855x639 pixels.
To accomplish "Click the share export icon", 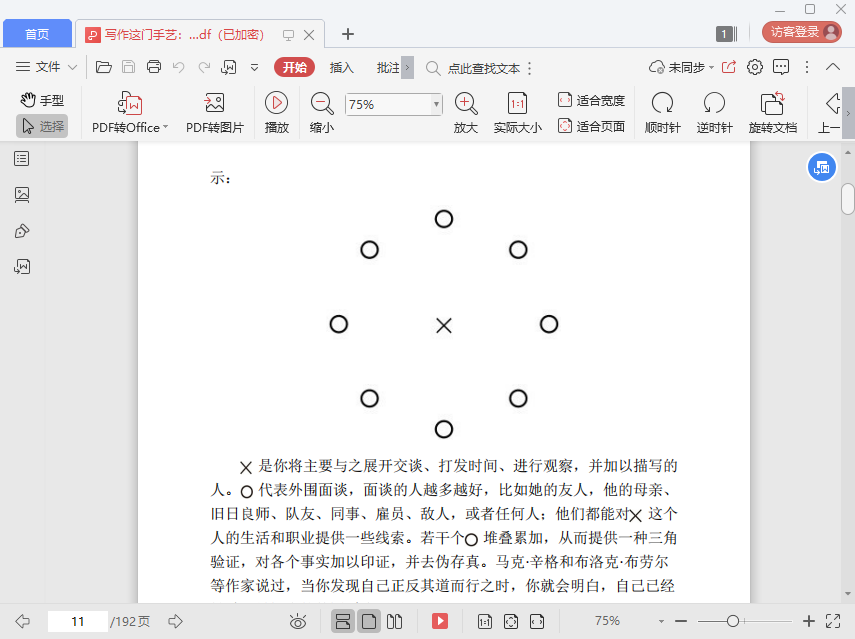I will click(x=729, y=67).
